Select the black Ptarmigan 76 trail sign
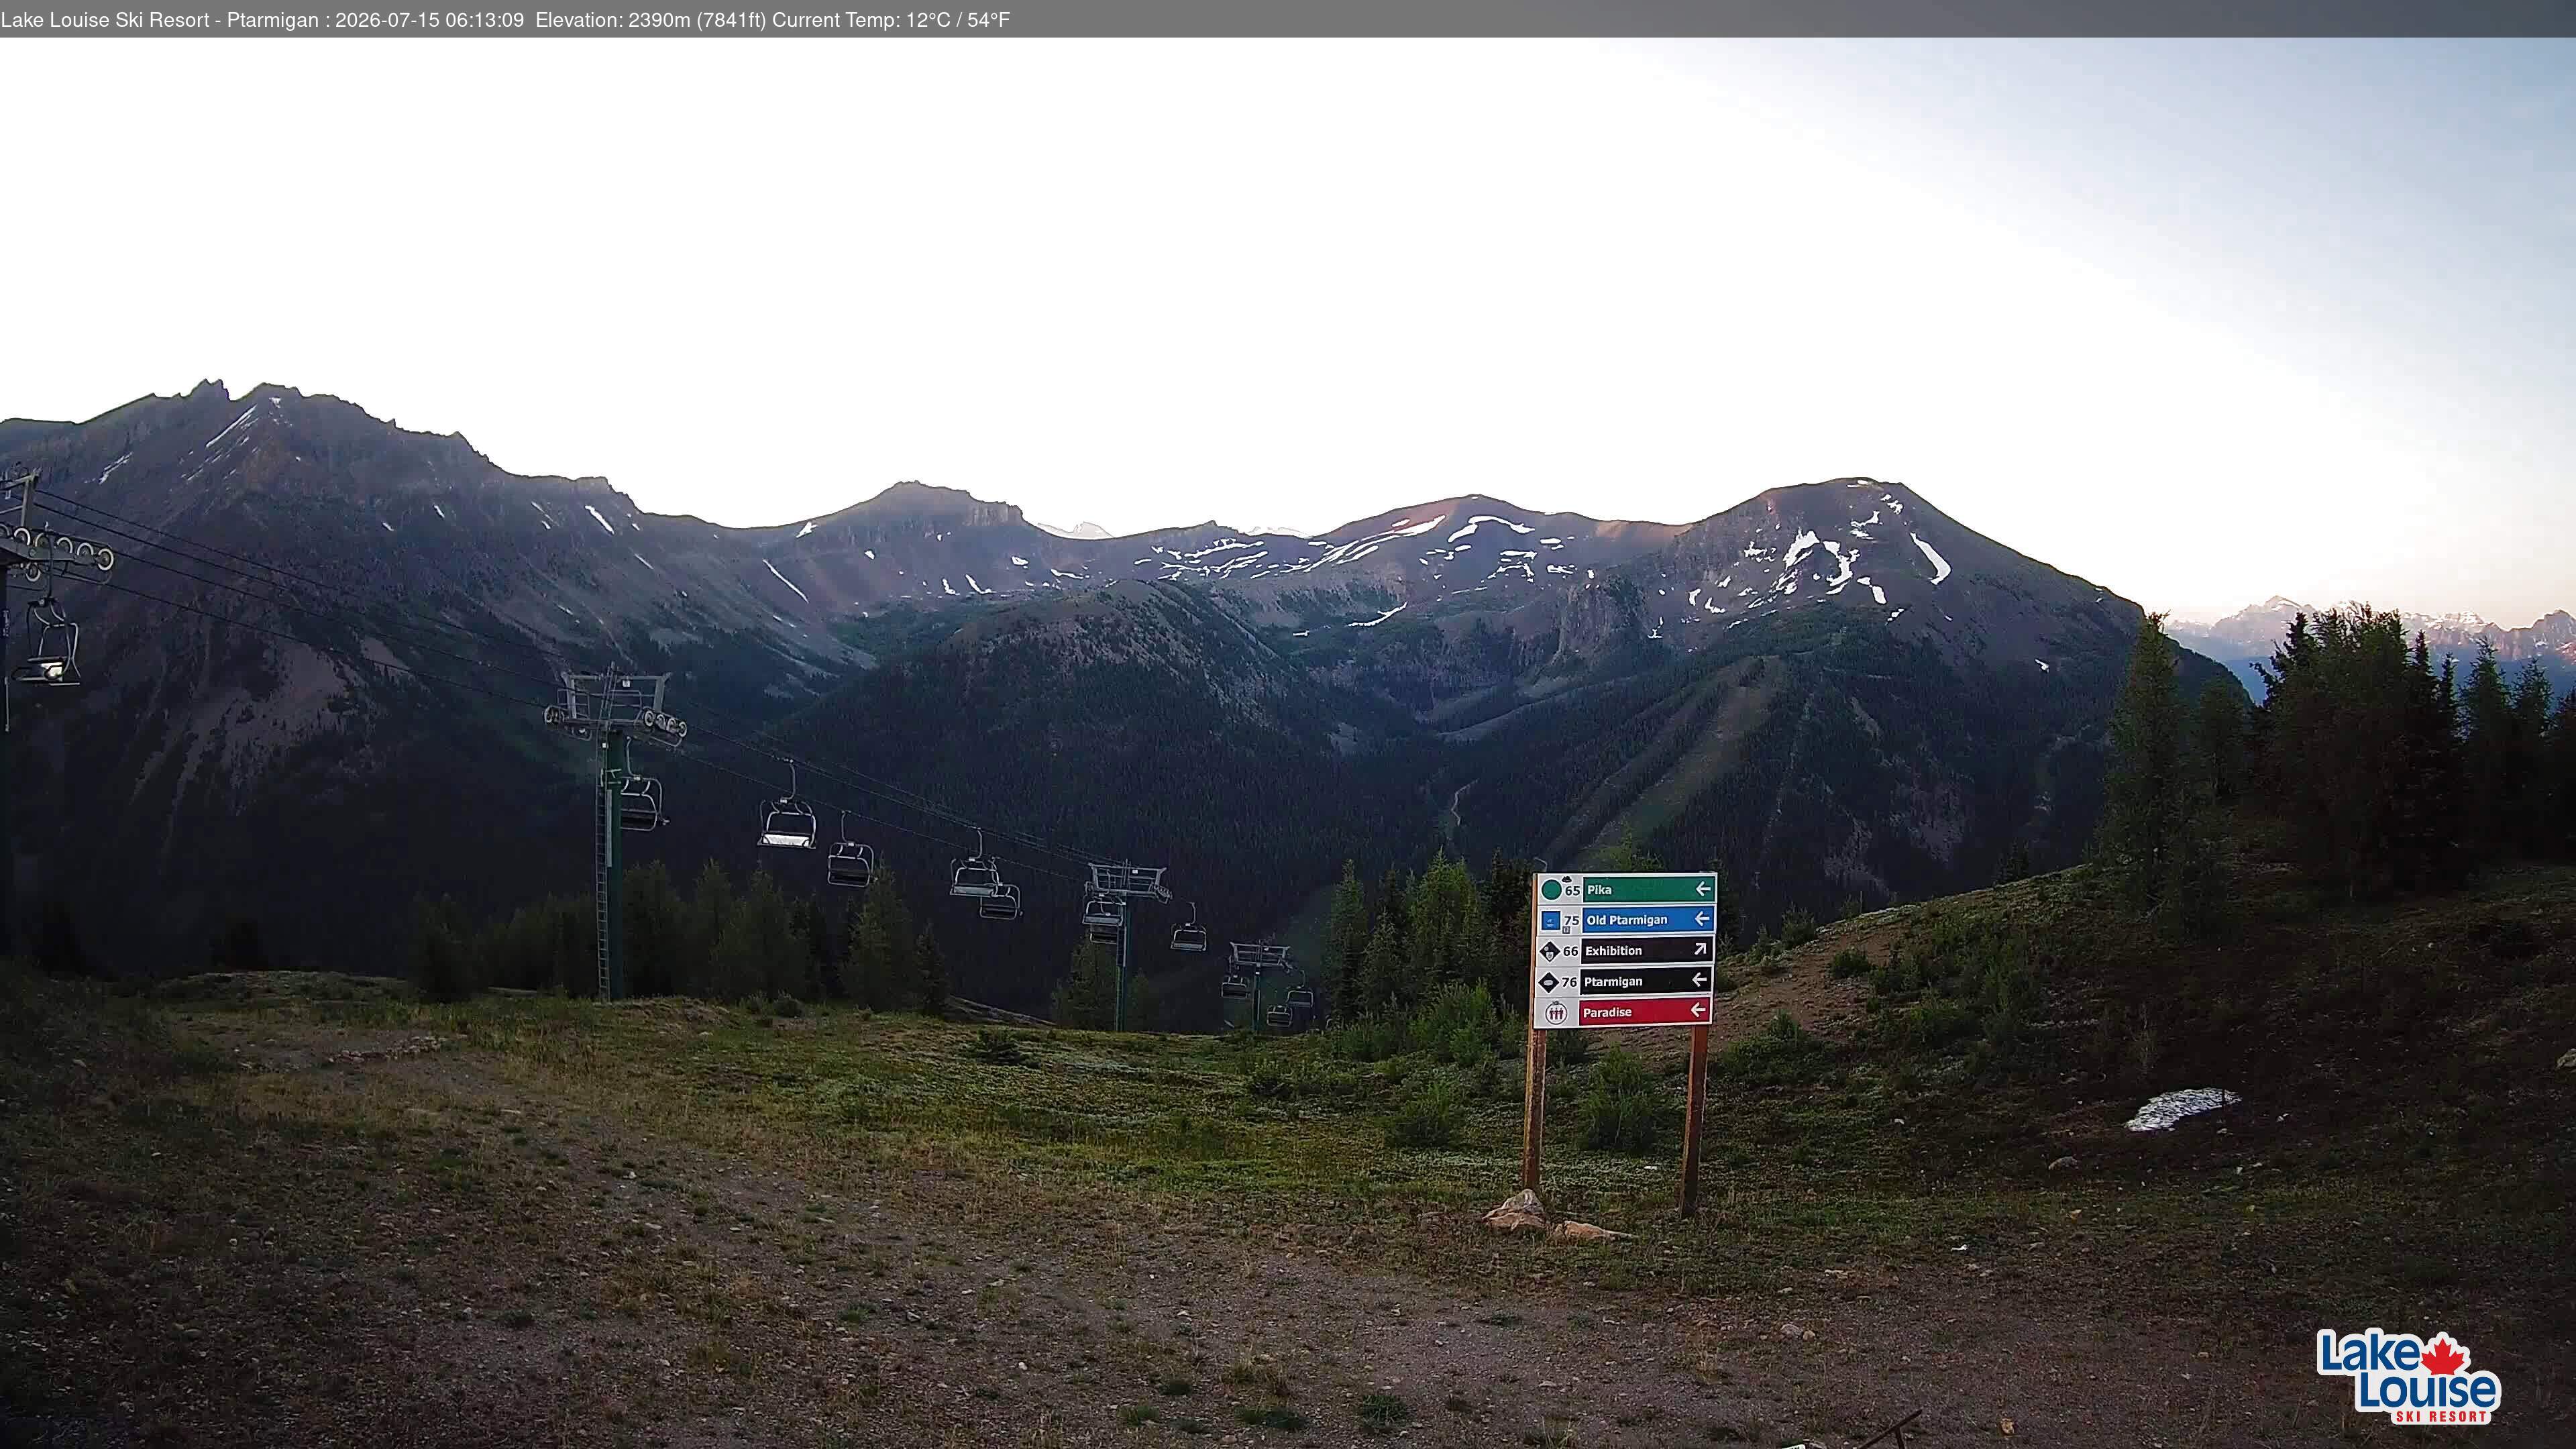This screenshot has width=2576, height=1449. click(1623, 981)
